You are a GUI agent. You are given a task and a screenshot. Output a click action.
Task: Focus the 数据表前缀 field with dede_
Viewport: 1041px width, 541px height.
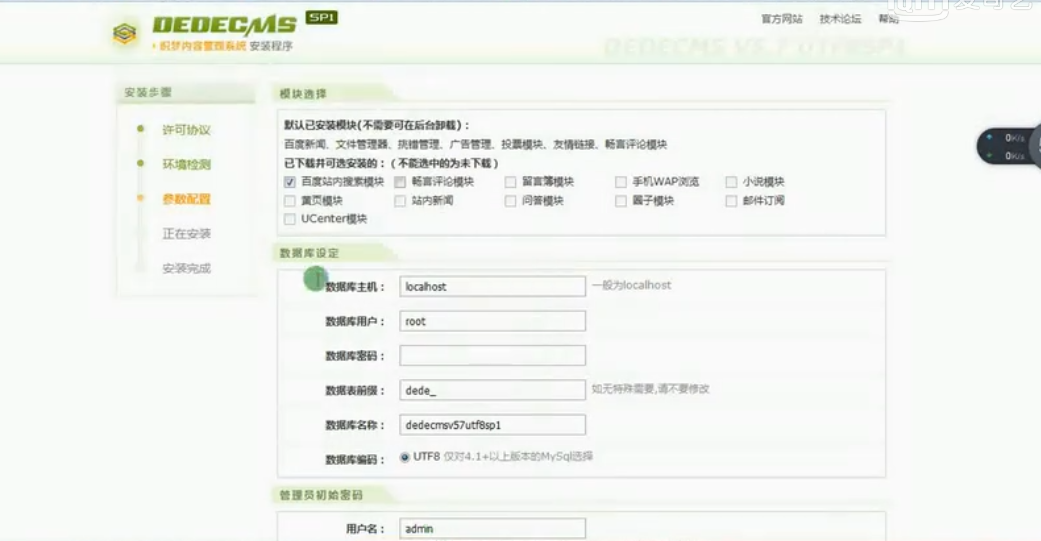pyautogui.click(x=492, y=390)
